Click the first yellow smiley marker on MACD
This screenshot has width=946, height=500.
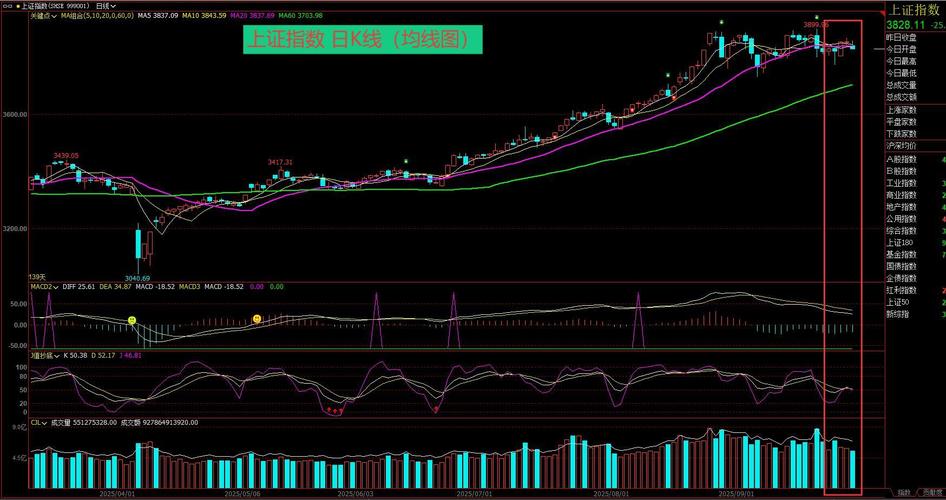tap(132, 320)
